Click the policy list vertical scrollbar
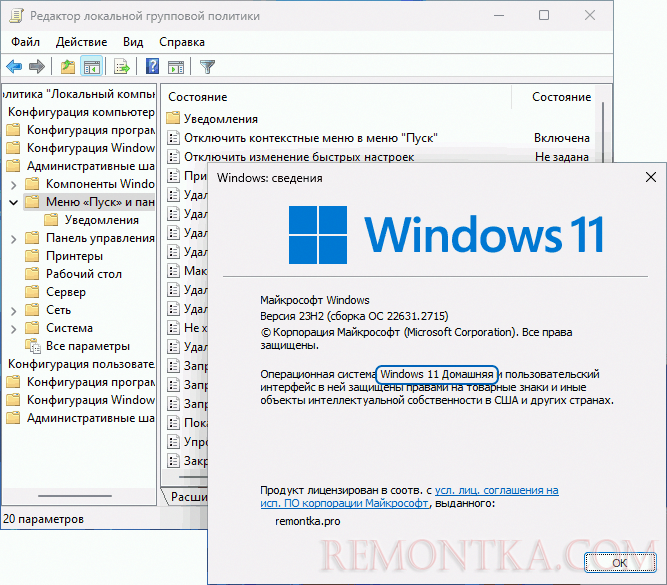 [603, 132]
